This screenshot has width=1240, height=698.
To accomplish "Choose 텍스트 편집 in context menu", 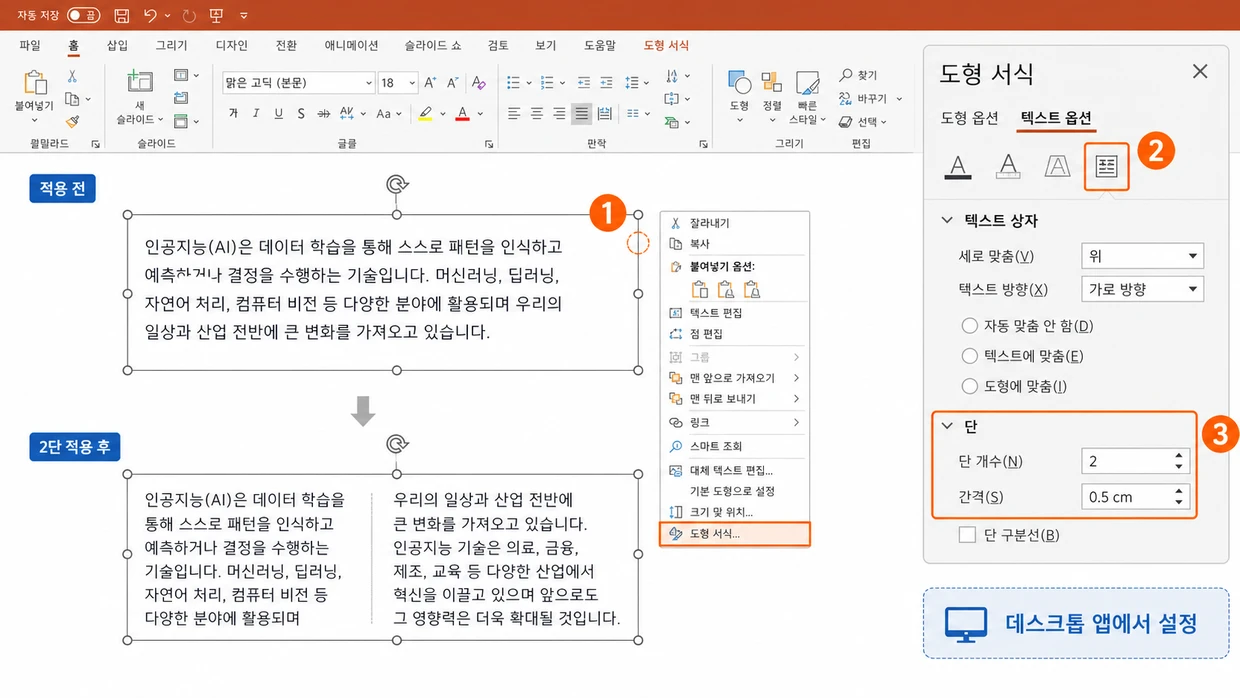I will [735, 313].
